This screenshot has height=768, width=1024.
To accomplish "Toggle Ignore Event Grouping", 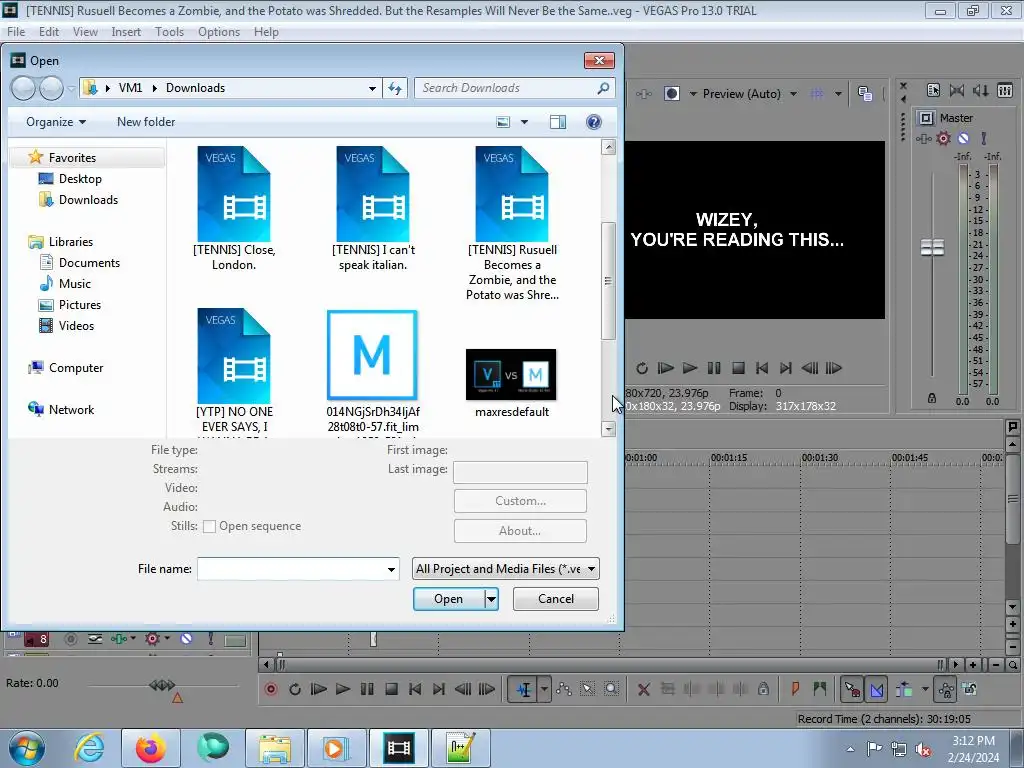I will coord(970,689).
